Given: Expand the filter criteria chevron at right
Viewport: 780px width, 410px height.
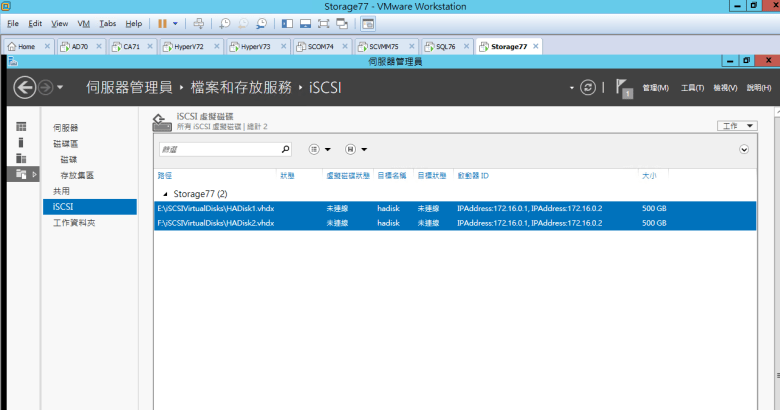Looking at the screenshot, I should pyautogui.click(x=744, y=149).
